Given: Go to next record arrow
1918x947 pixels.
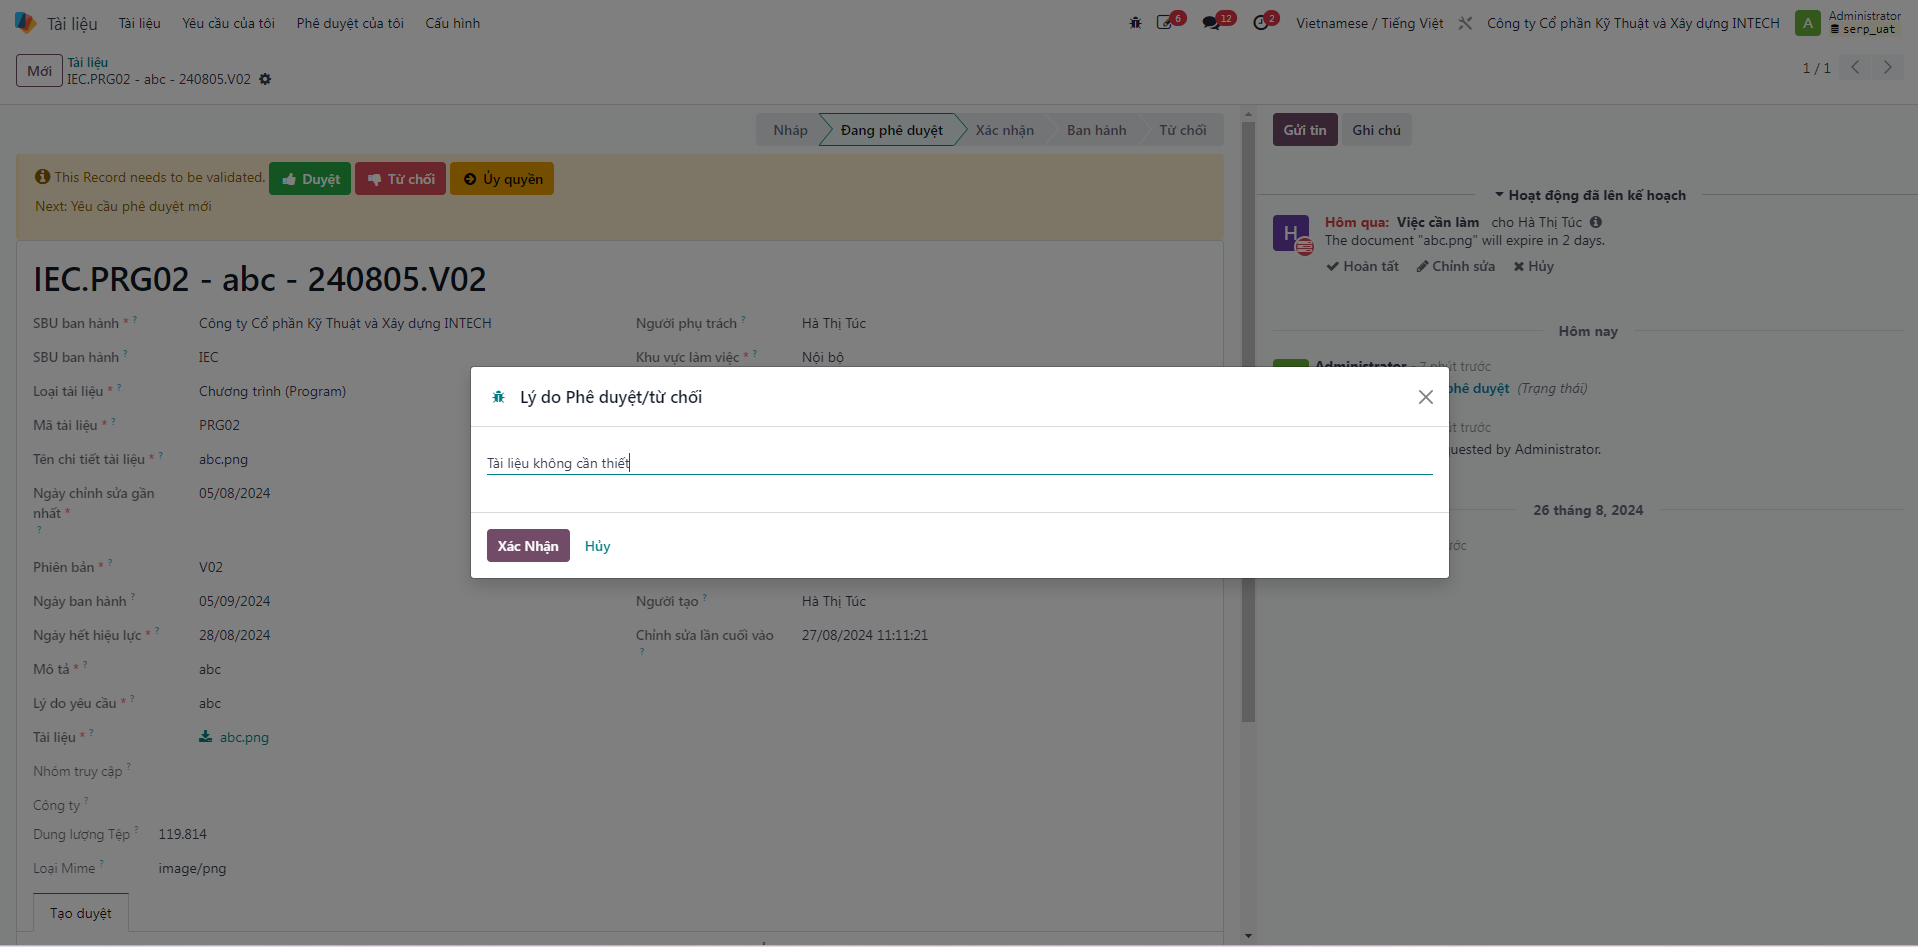Looking at the screenshot, I should coord(1887,67).
